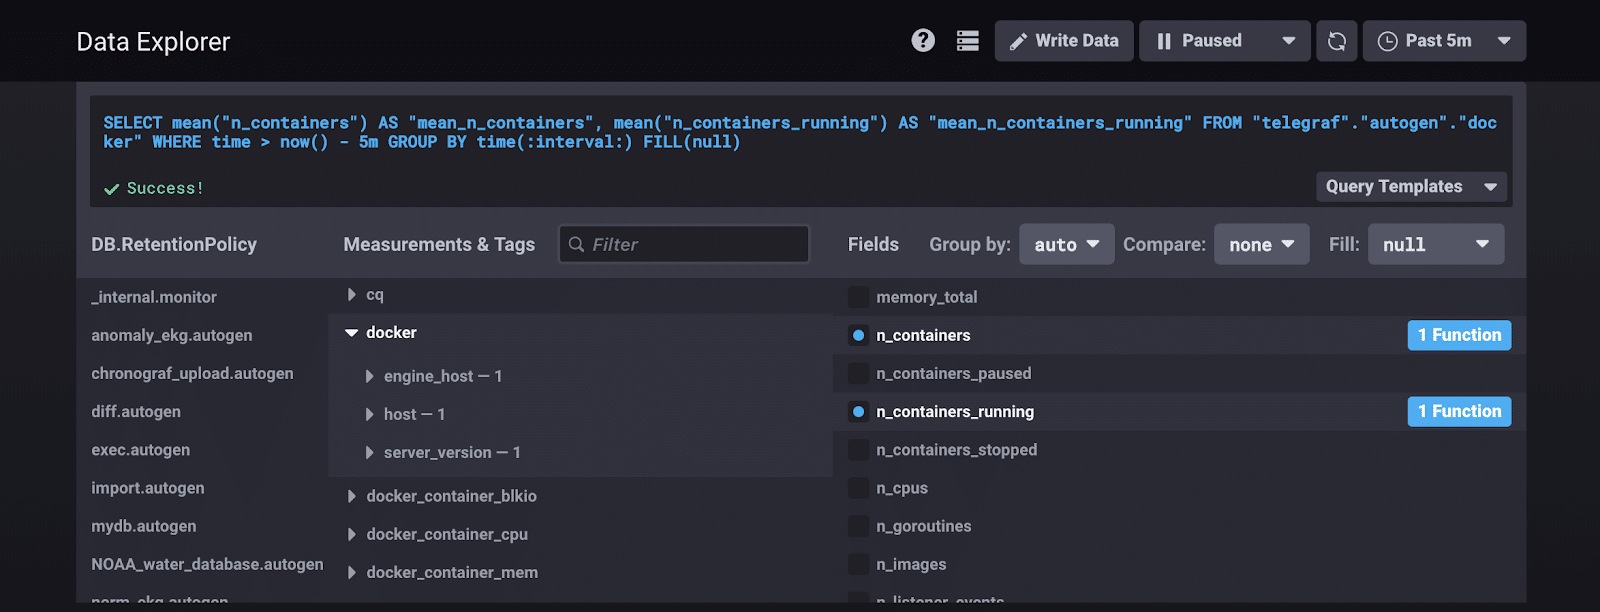
Task: Open the Compare none dropdown
Action: 1261,245
